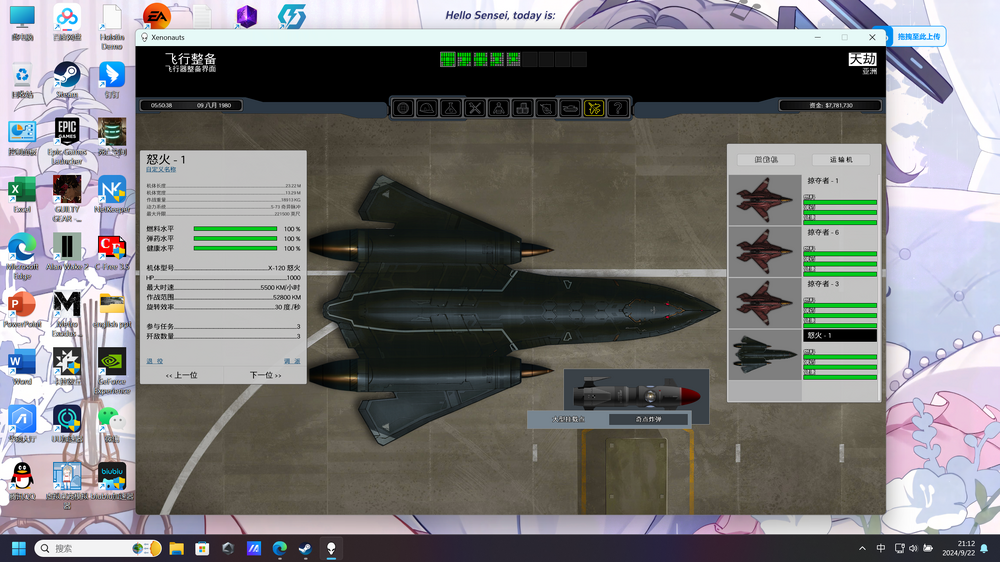Open the Word desktop shortcut
Viewport: 1000px width, 562px height.
(x=22, y=367)
